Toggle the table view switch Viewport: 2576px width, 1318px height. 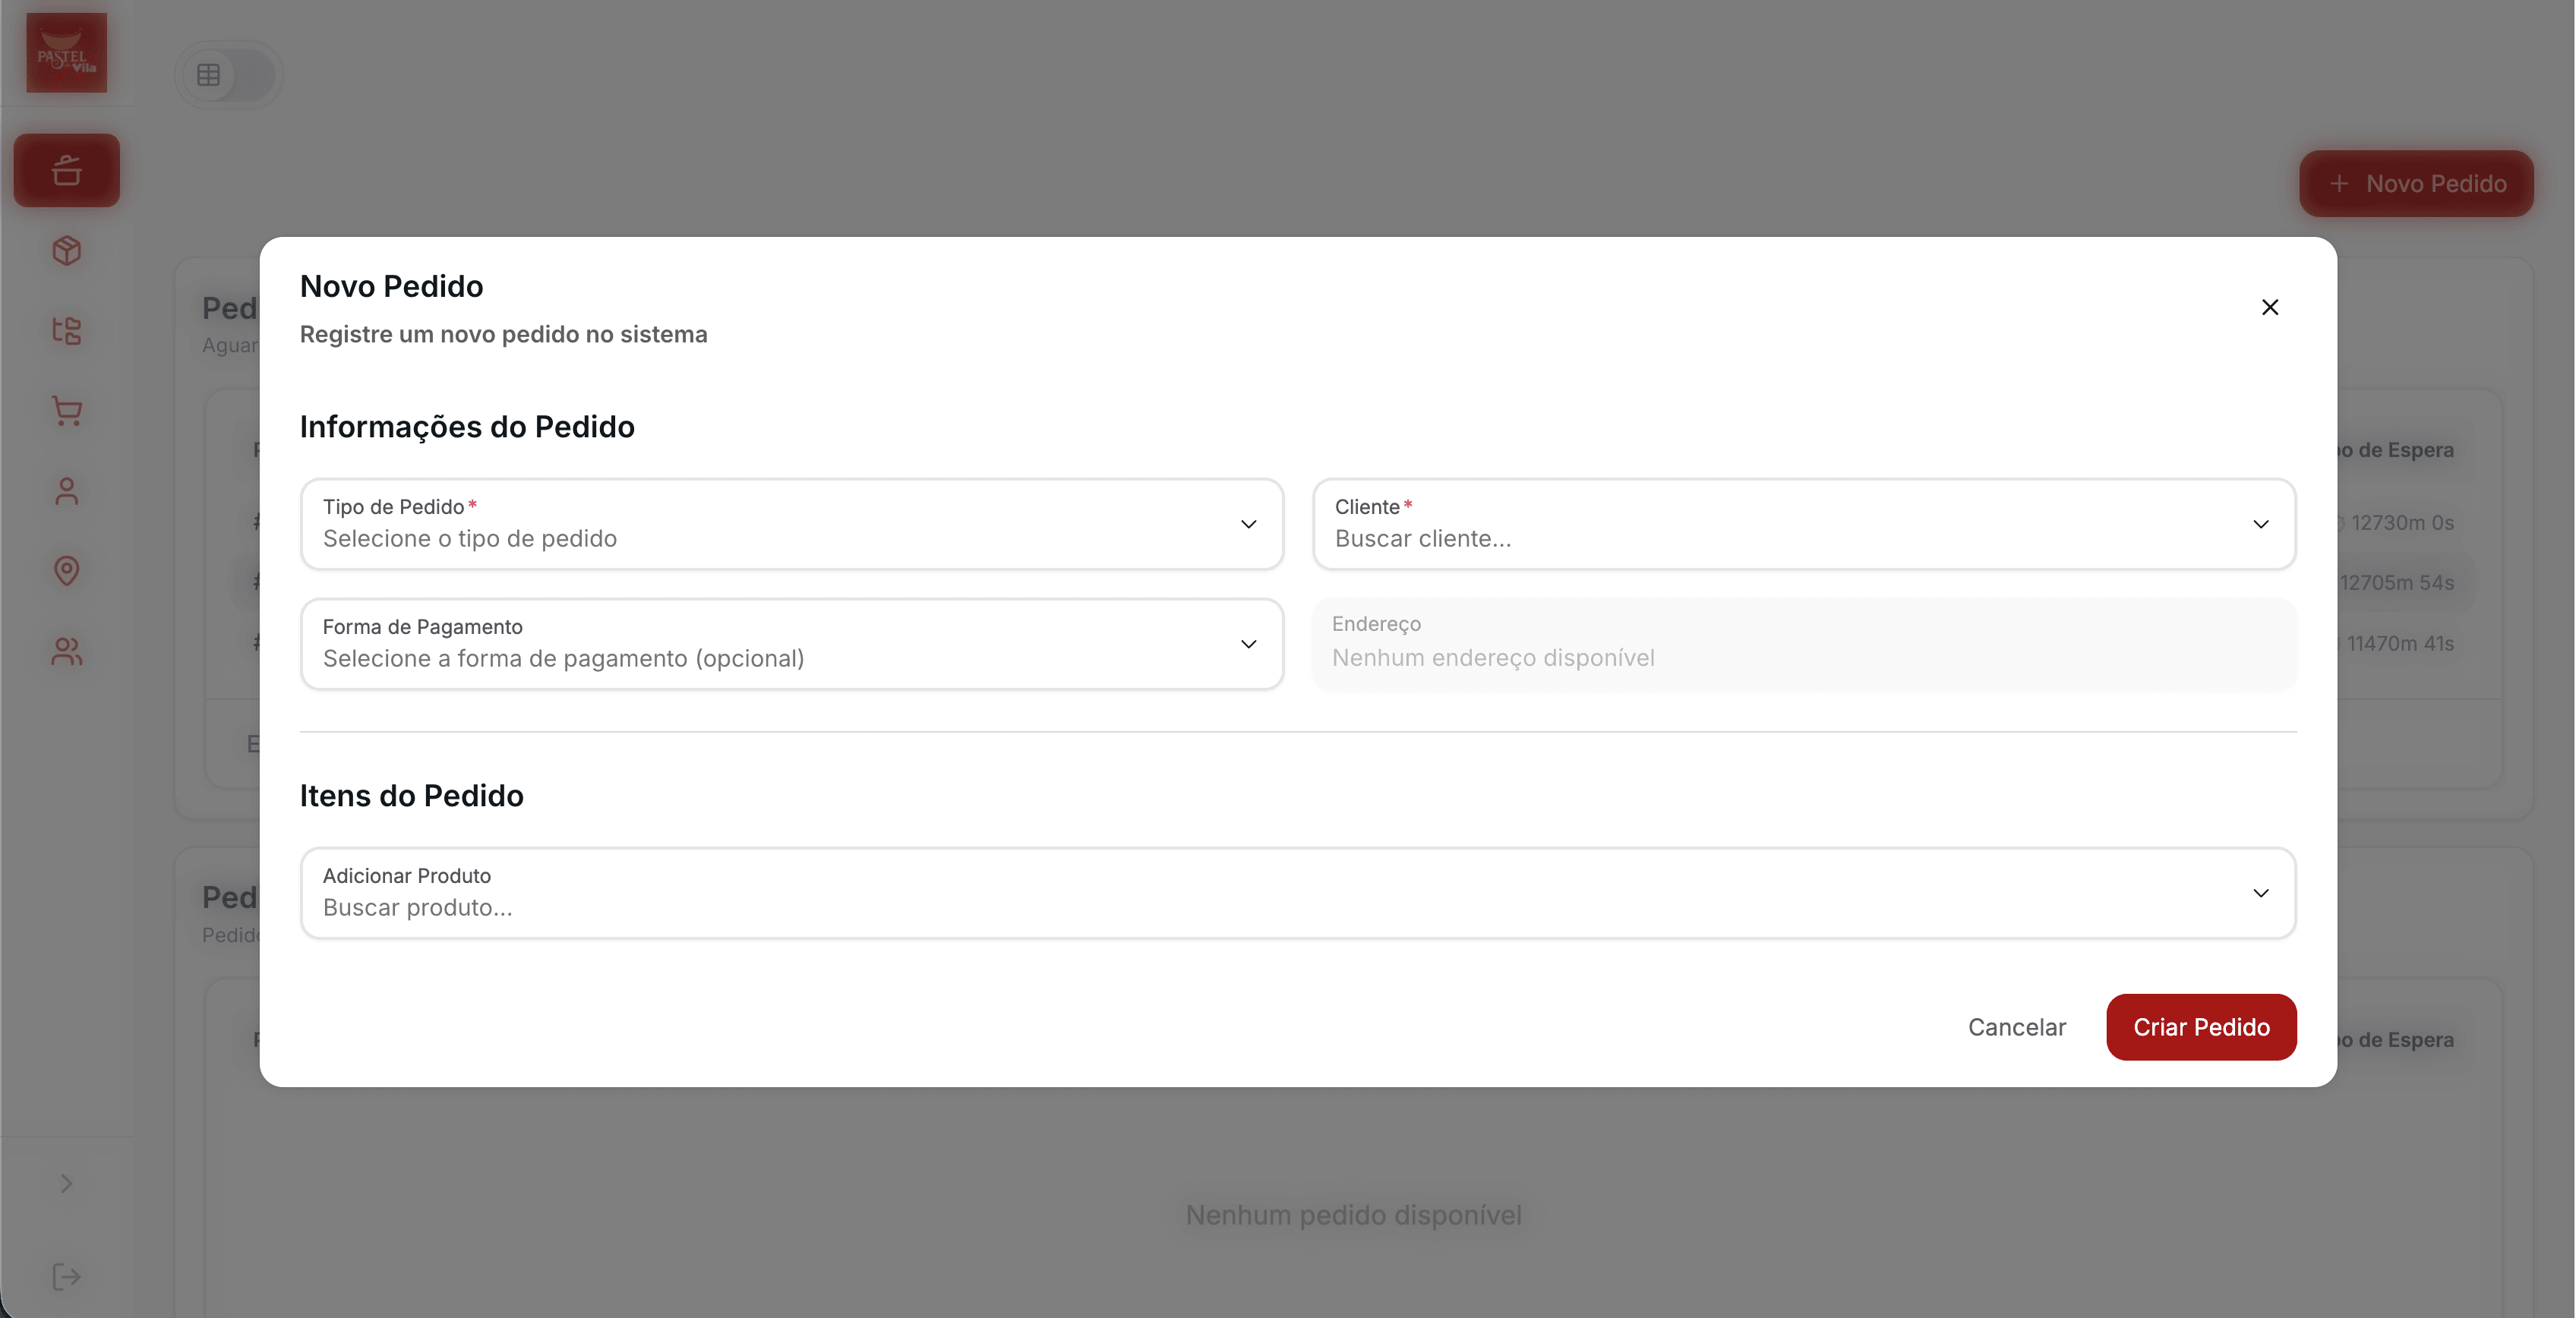tap(229, 75)
